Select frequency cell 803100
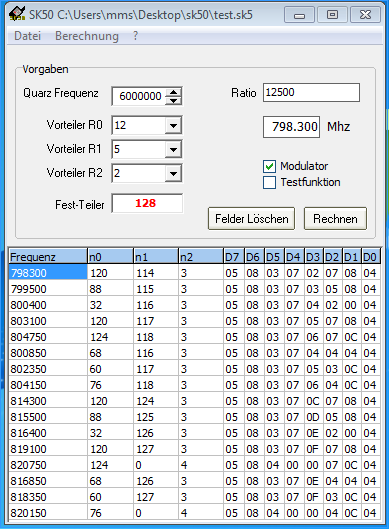The height and width of the screenshot is (529, 389). pos(48,321)
